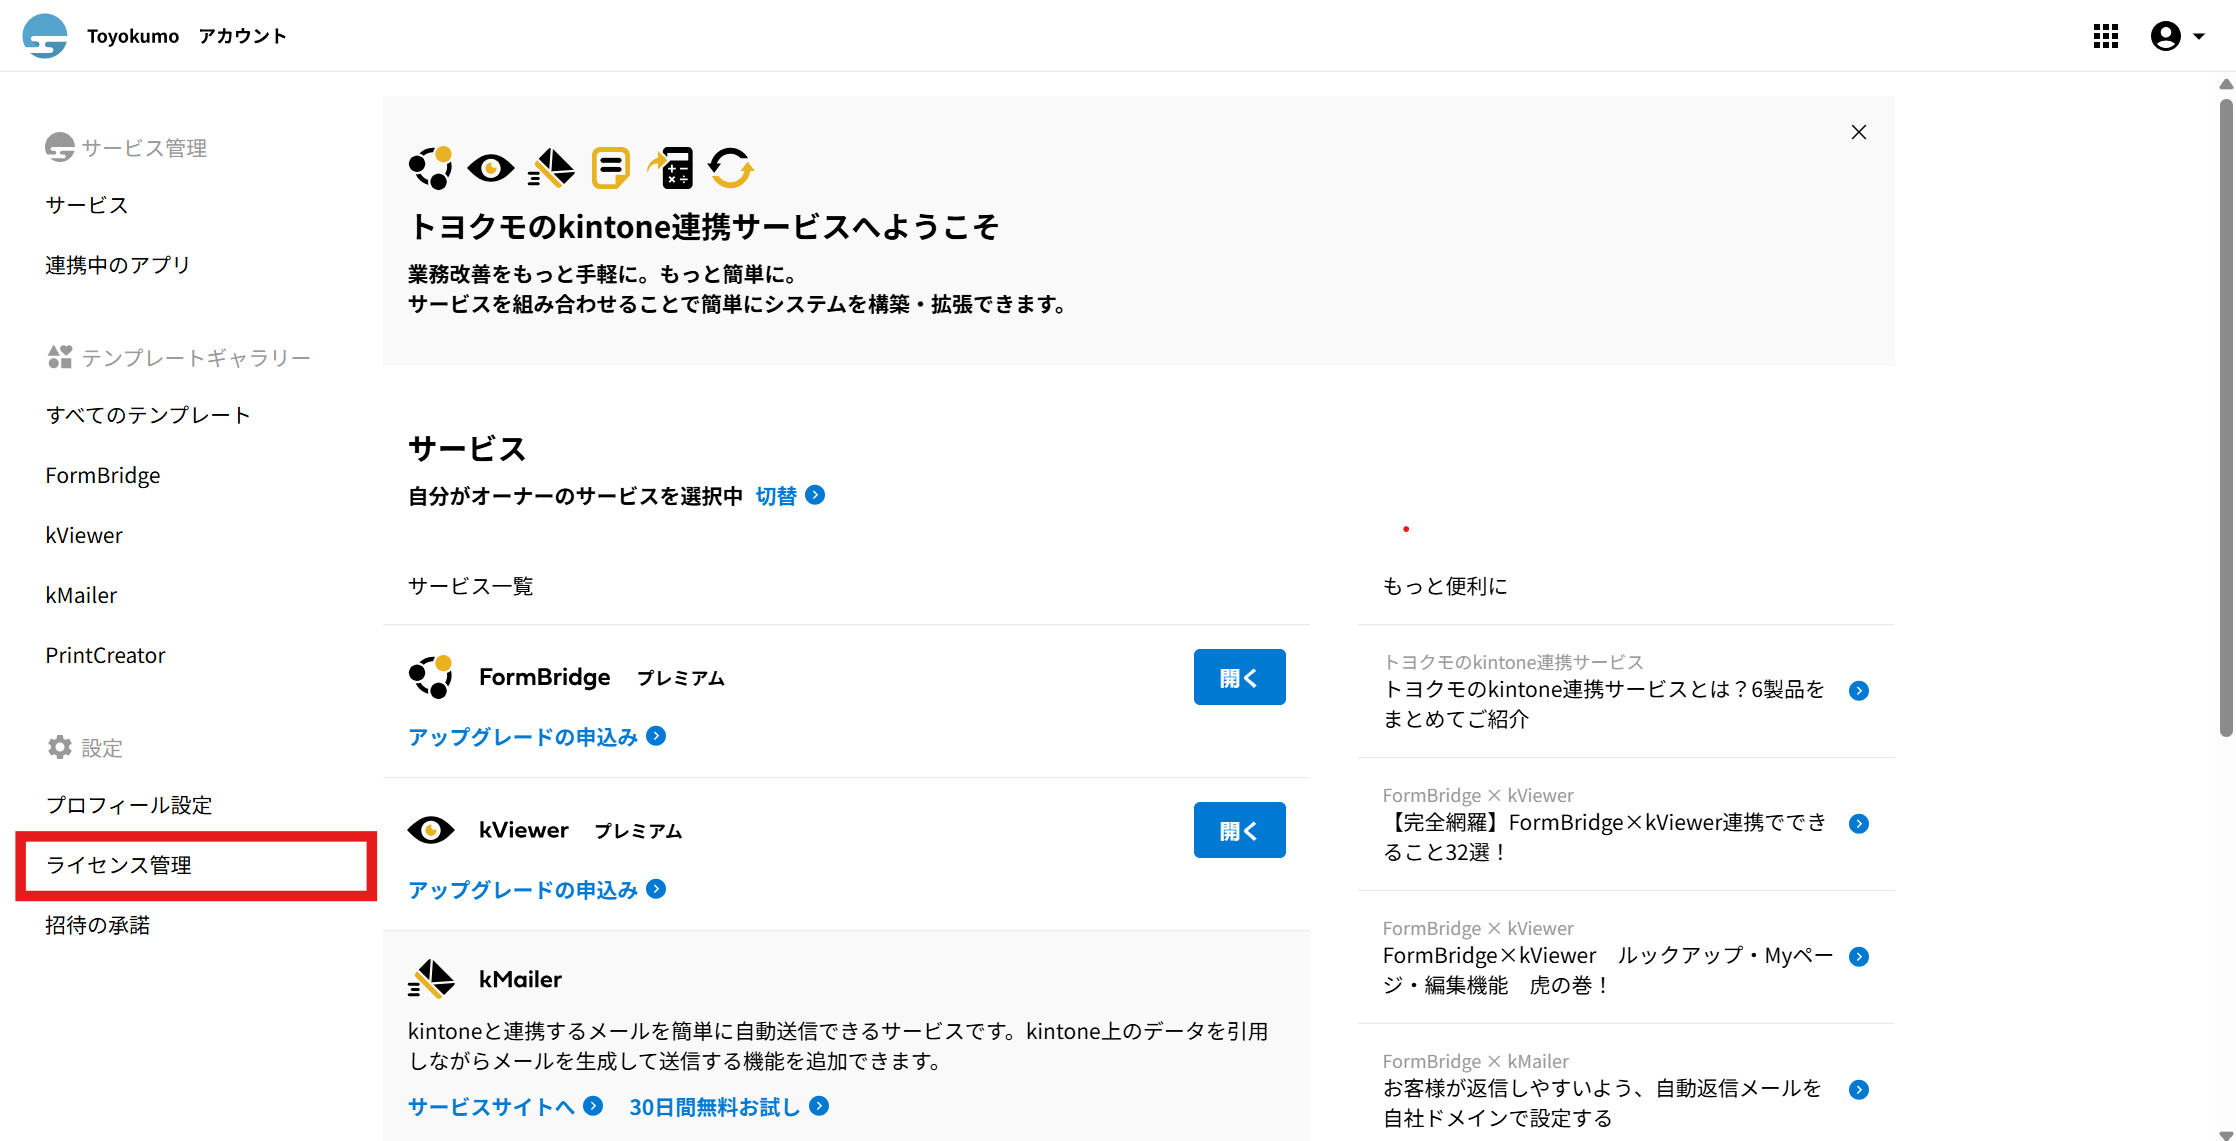
Task: Click the 30日間無料お試し link for kMailer
Action: 714,1106
